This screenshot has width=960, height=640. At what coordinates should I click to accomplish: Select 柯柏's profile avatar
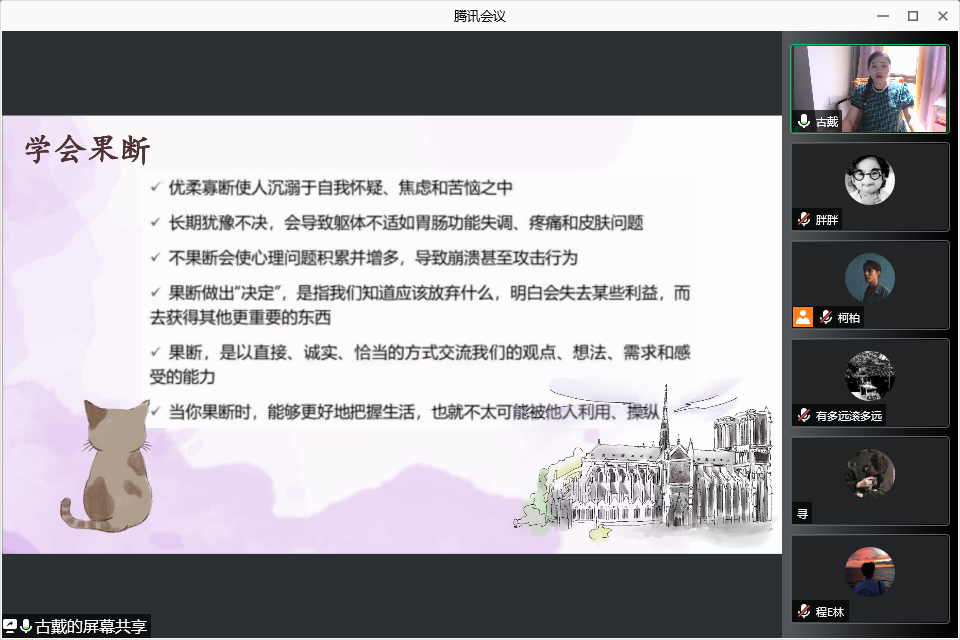tap(869, 278)
